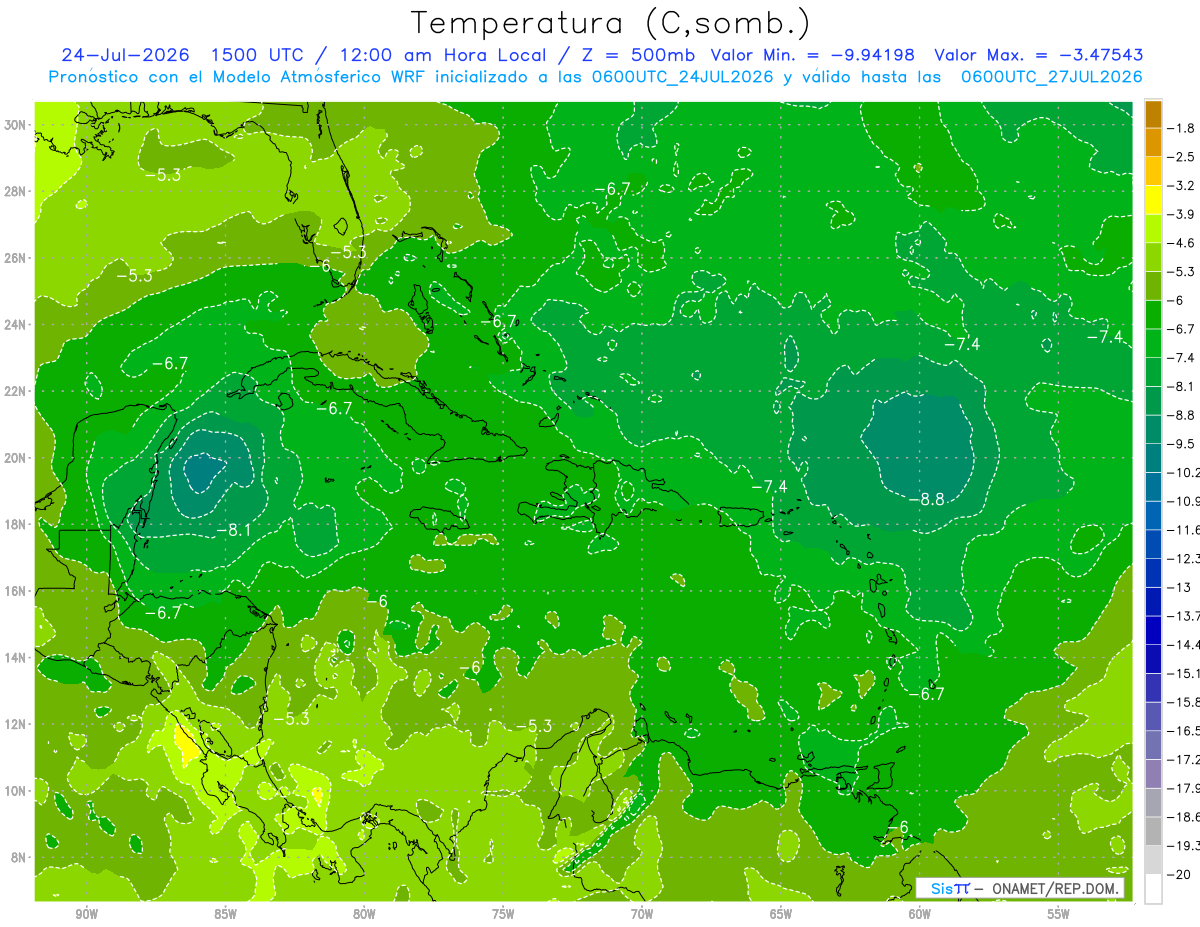This screenshot has width=1200, height=927.
Task: Click the '0600UTC_27JUL2026' valid-until timestamp
Action: tap(1052, 77)
